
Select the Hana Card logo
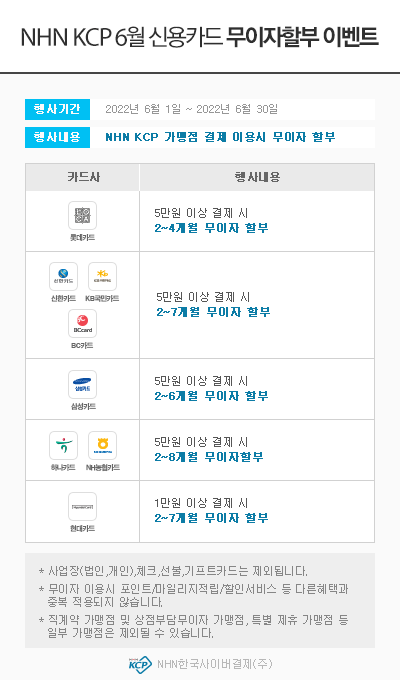pos(63,445)
